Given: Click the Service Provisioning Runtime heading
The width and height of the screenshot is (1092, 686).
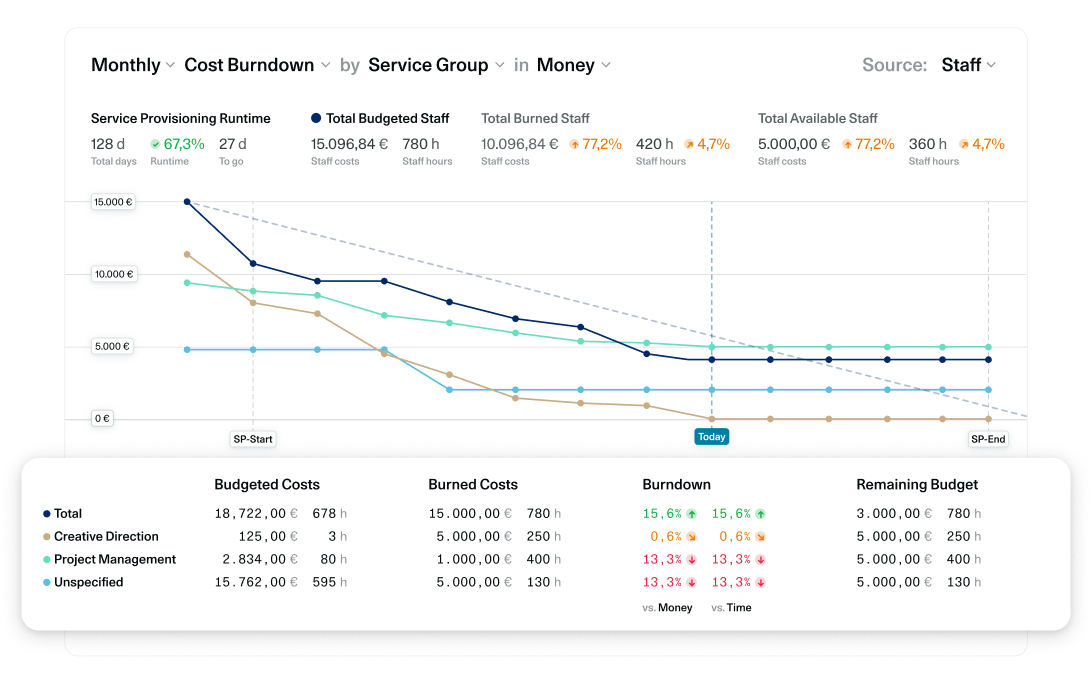Looking at the screenshot, I should coord(180,118).
